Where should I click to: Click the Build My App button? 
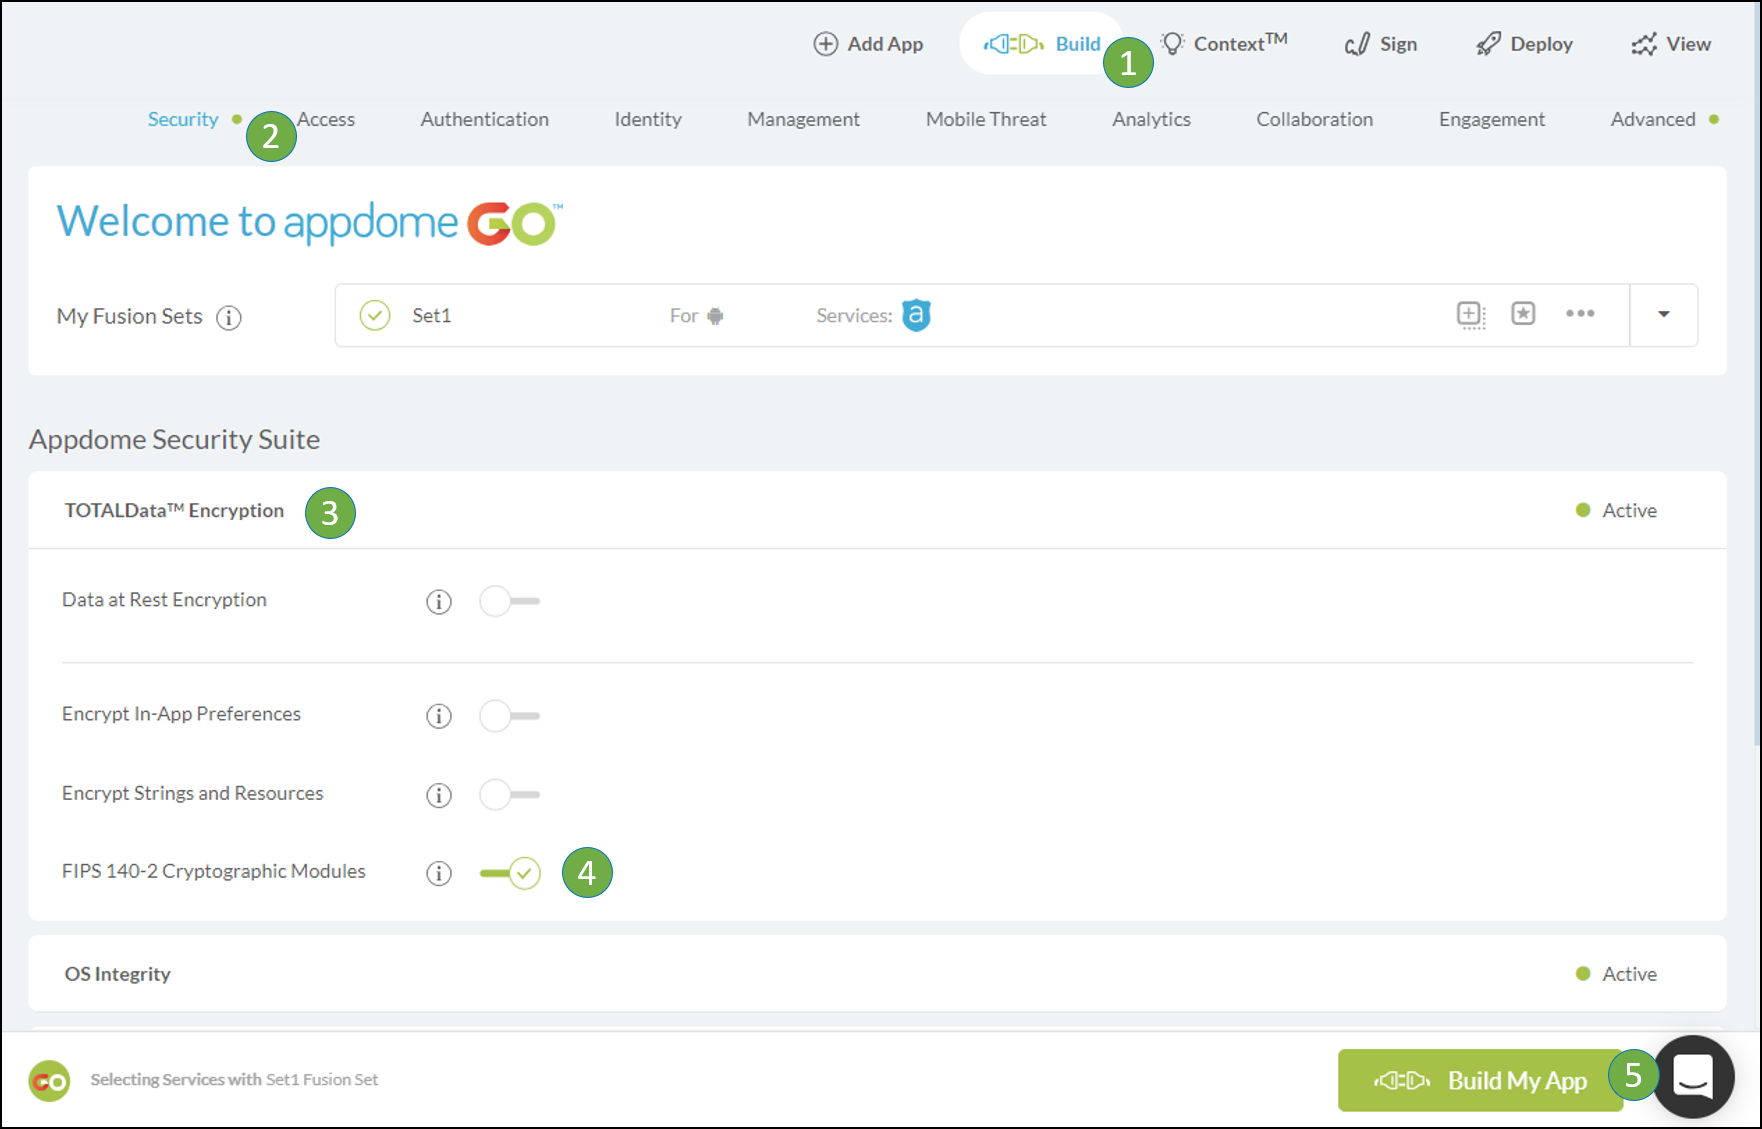pos(1479,1080)
